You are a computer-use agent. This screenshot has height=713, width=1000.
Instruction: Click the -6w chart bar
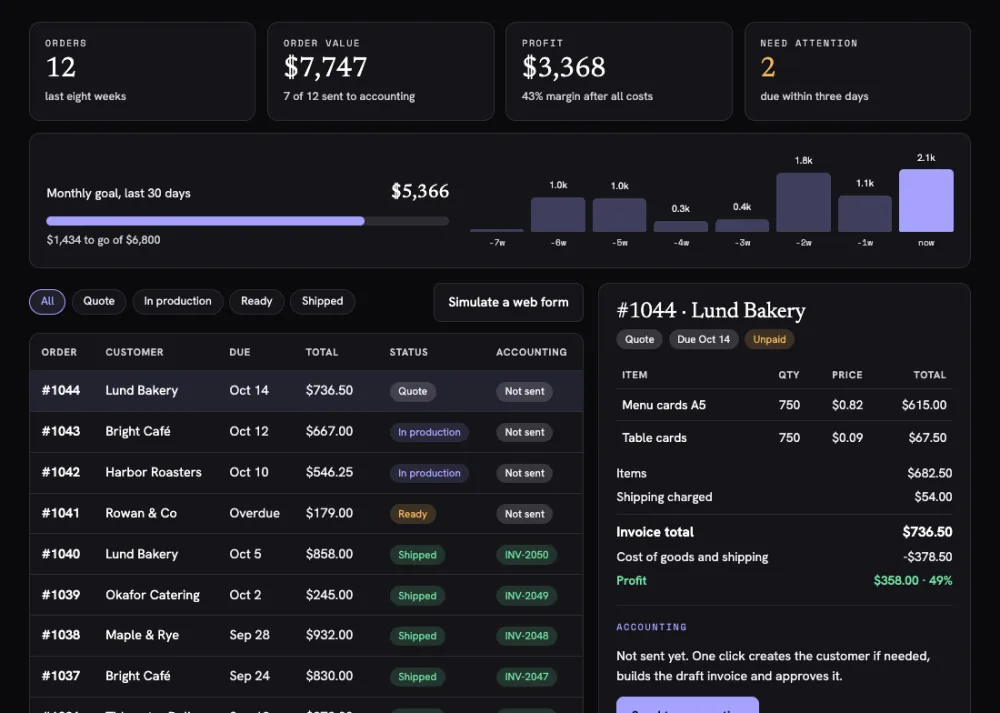coord(558,214)
